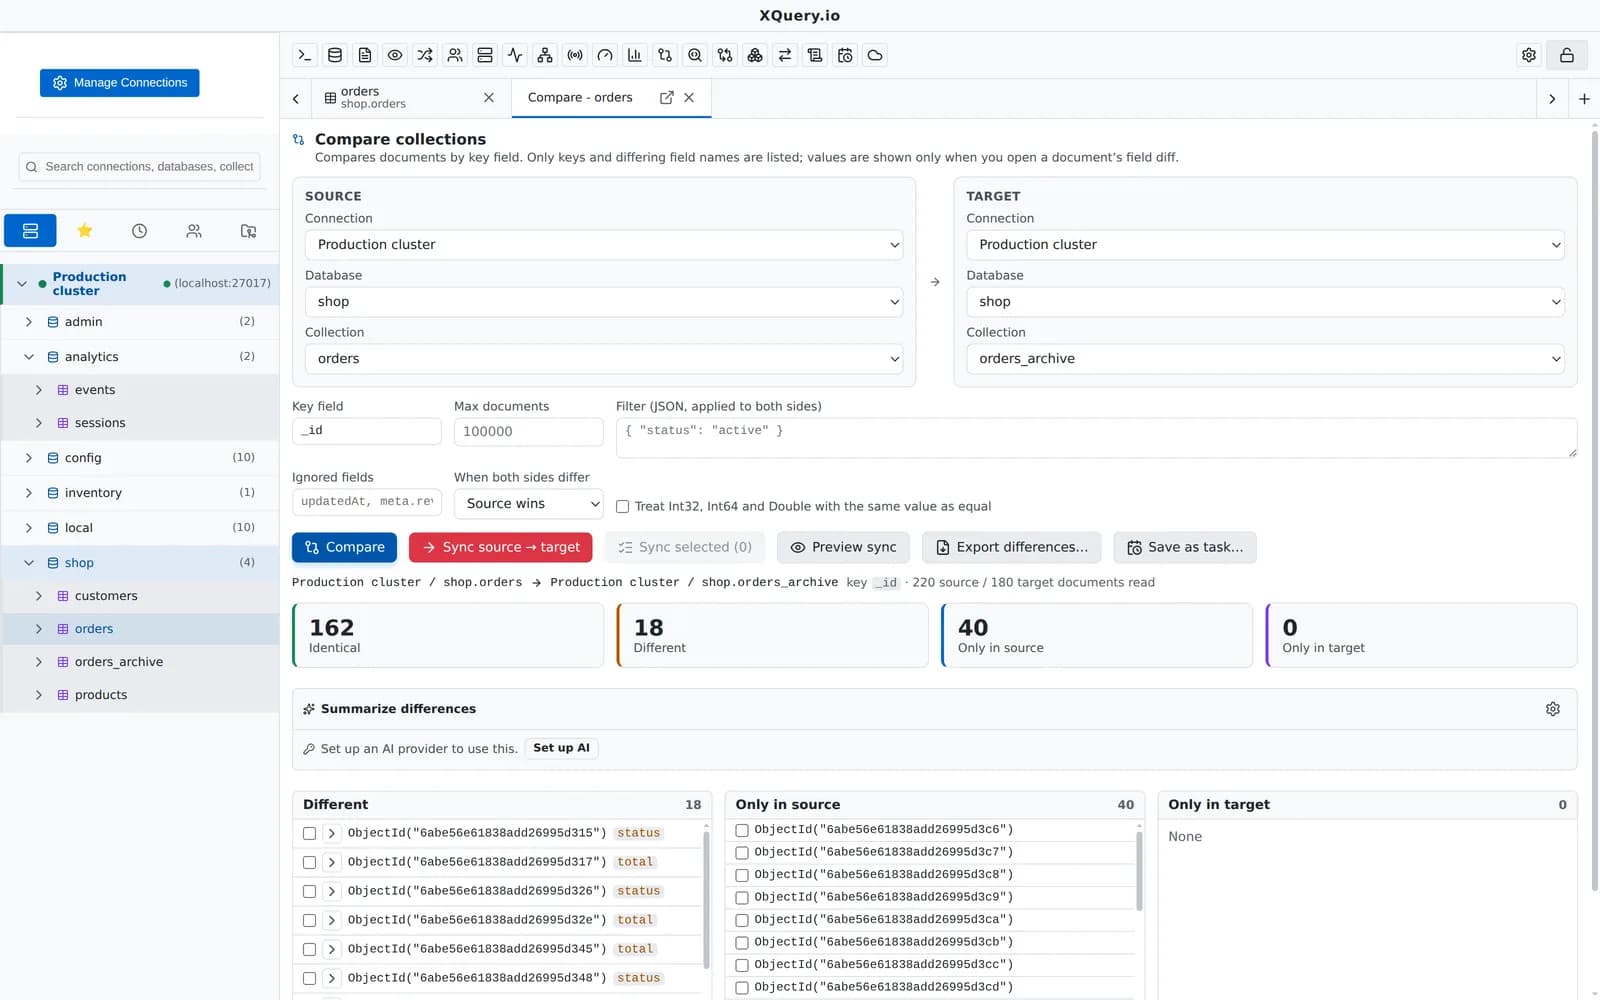Click into the Filter JSON input field
This screenshot has height=1000, width=1600.
pyautogui.click(x=1096, y=438)
